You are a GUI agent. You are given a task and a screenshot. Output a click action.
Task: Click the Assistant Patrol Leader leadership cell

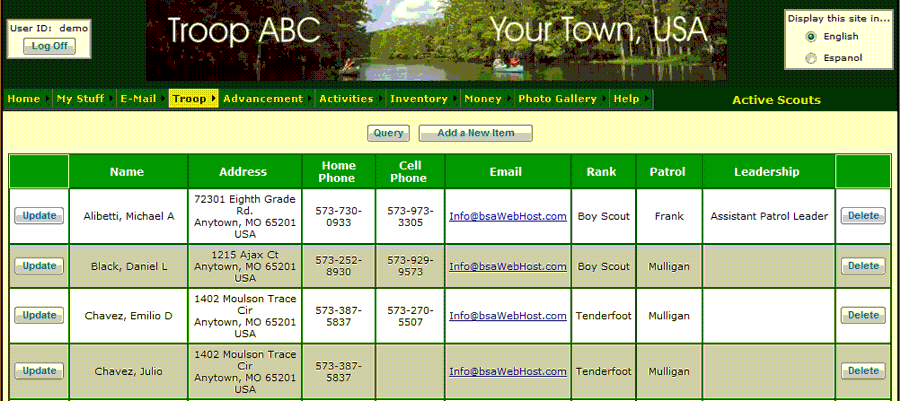coord(769,216)
